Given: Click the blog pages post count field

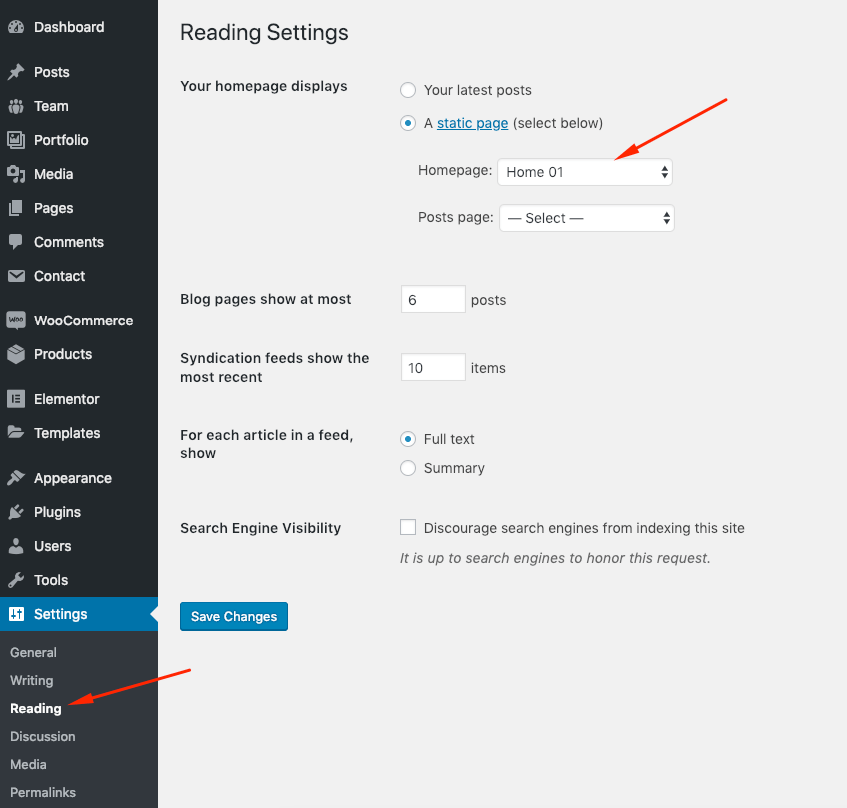Looking at the screenshot, I should [433, 299].
